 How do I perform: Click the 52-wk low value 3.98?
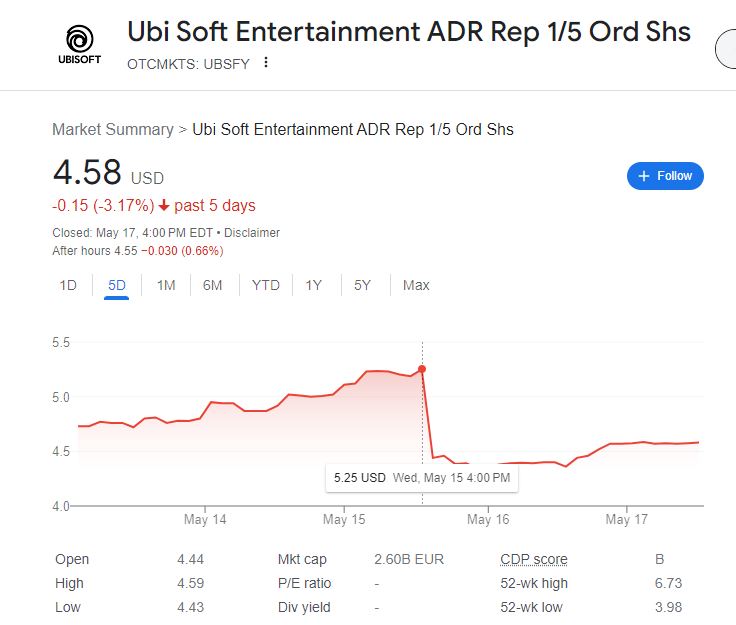pos(668,607)
